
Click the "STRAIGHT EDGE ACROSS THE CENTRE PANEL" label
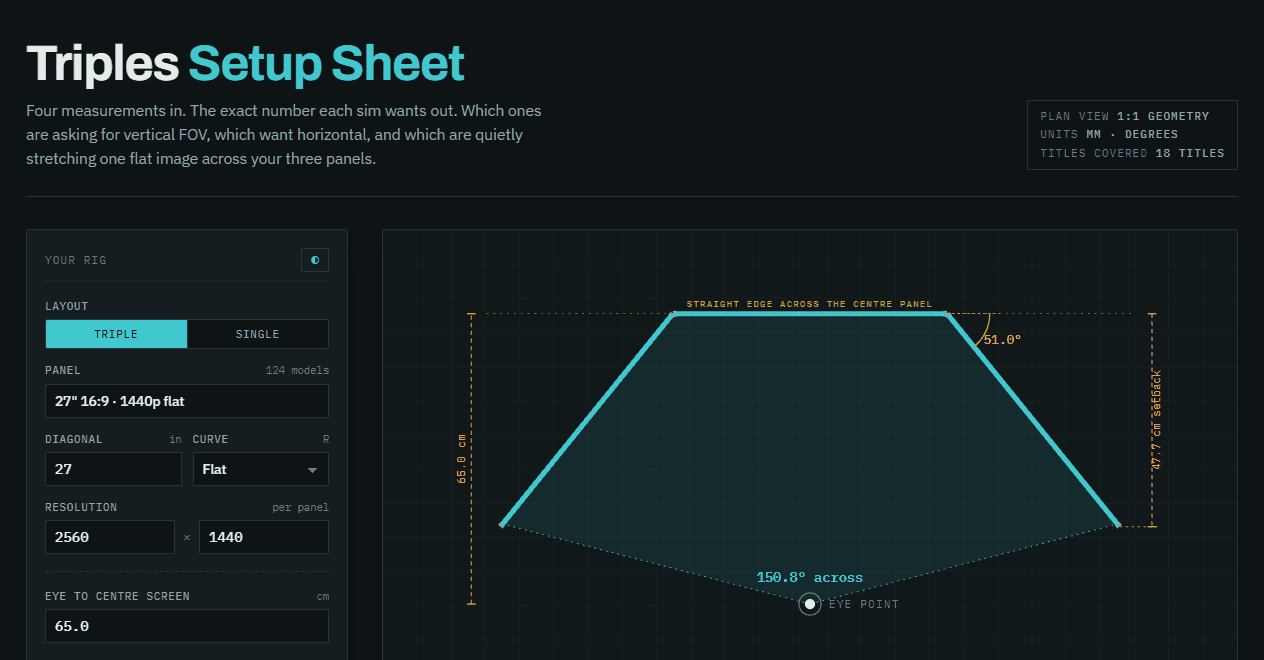pos(809,304)
